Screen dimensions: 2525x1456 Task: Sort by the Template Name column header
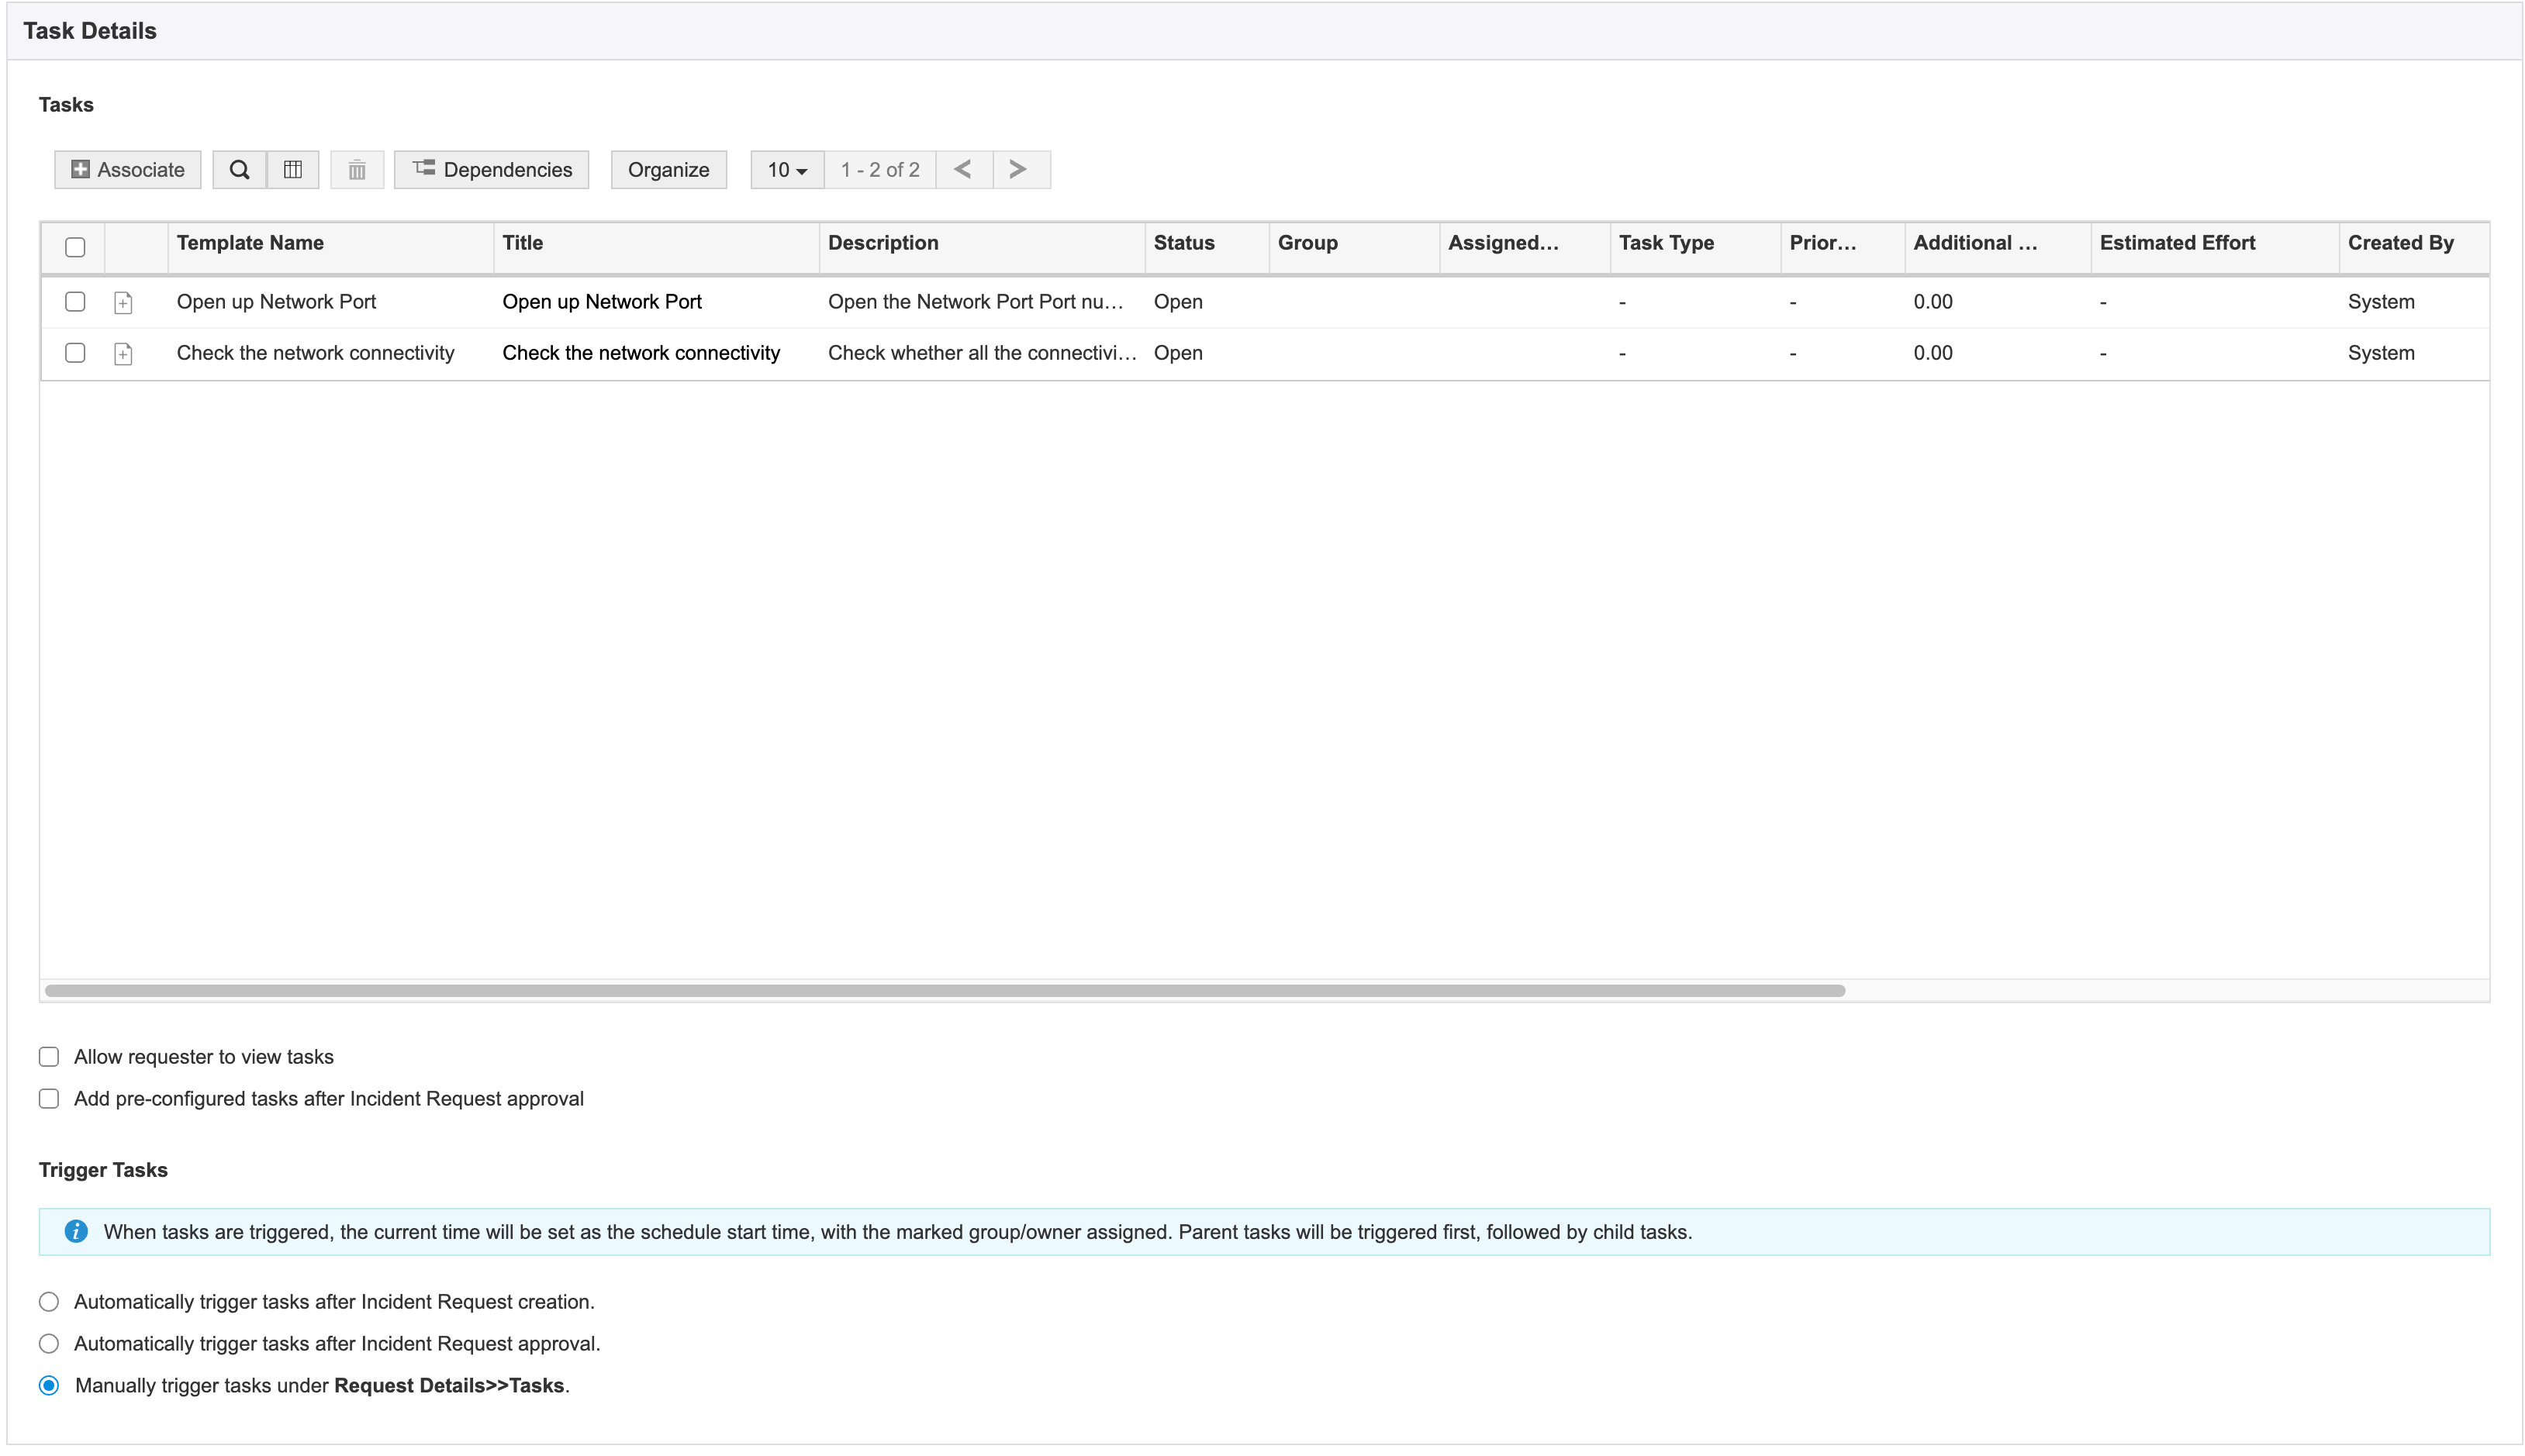250,243
